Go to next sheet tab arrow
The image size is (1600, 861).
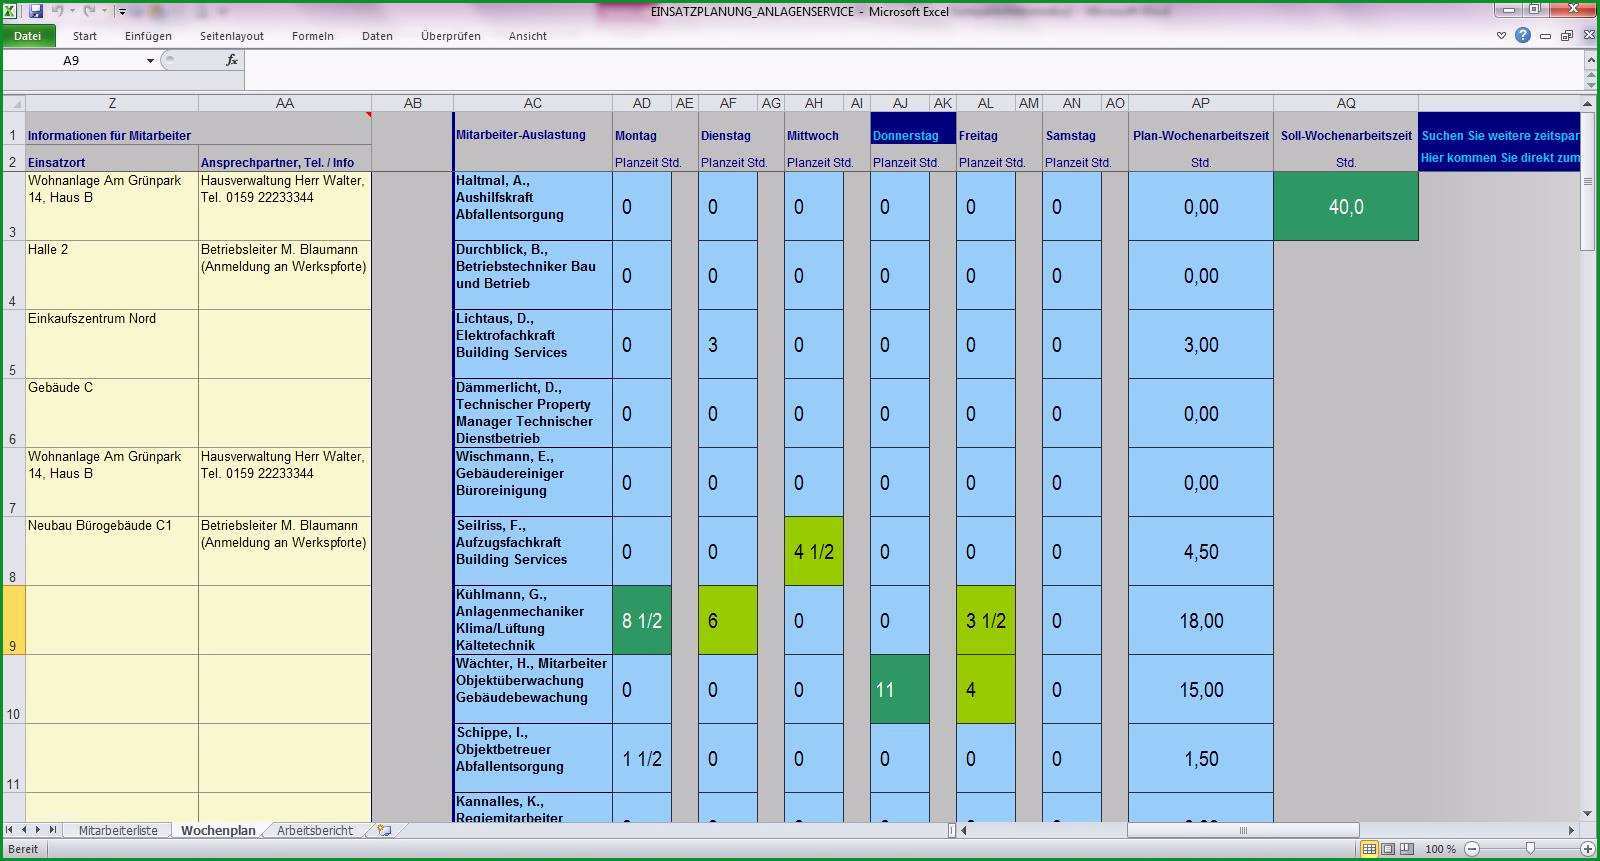pos(38,830)
